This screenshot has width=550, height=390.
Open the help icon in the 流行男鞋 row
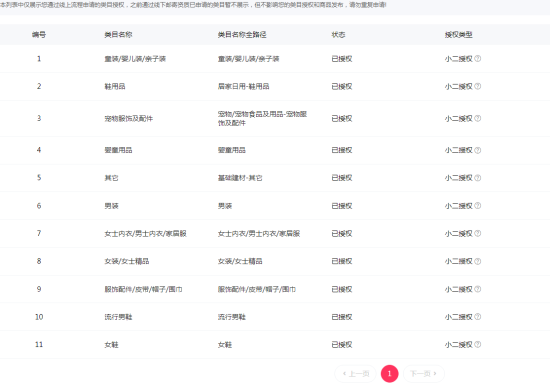pyautogui.click(x=477, y=317)
